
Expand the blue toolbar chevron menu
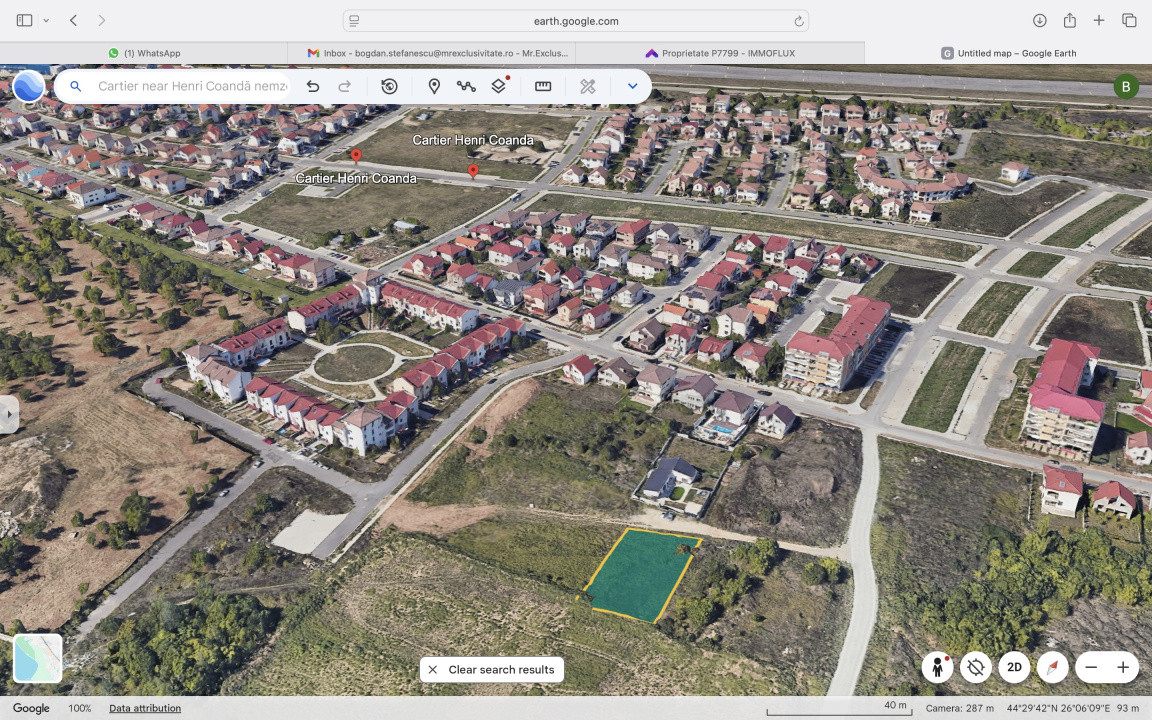(632, 87)
